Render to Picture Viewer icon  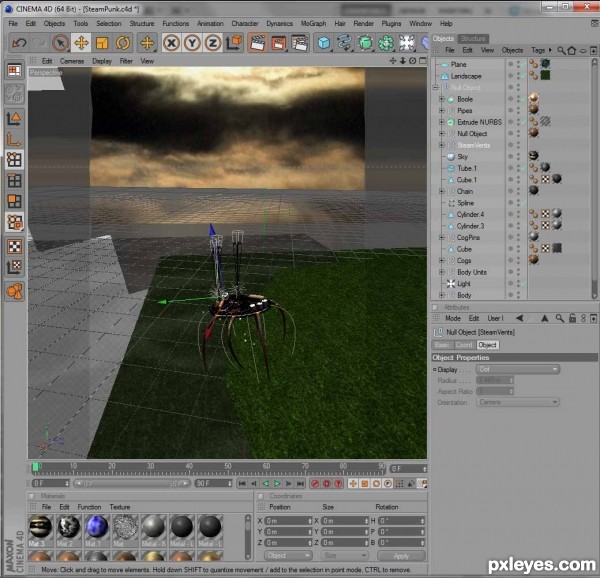coord(279,43)
